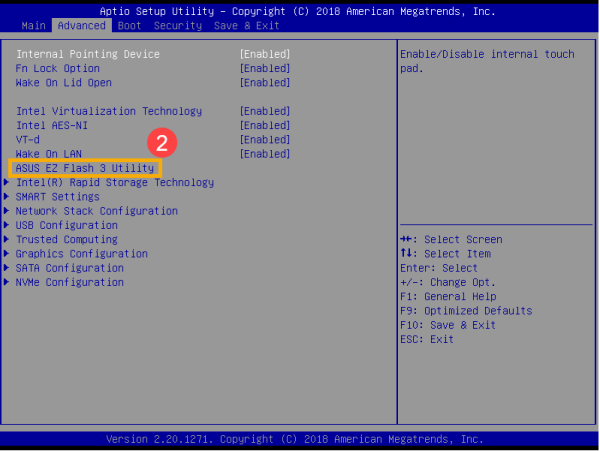This screenshot has width=600, height=451.
Task: Select the VT-d setting
Action: (x=28, y=140)
